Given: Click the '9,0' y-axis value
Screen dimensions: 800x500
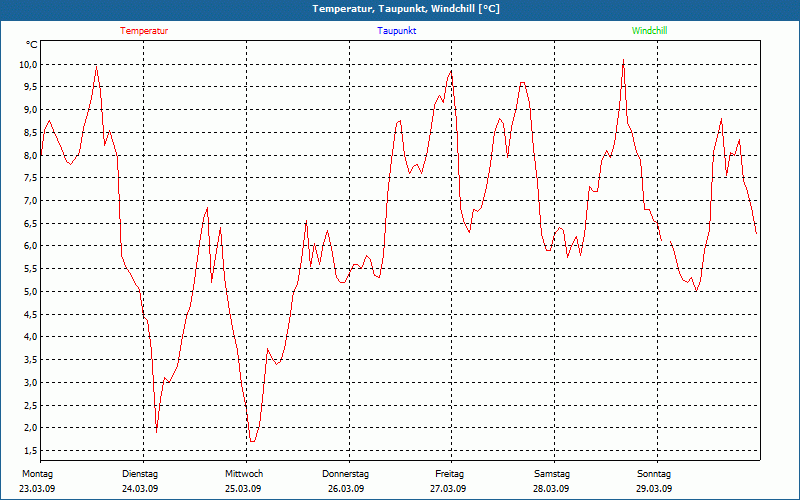Looking at the screenshot, I should pyautogui.click(x=31, y=110).
